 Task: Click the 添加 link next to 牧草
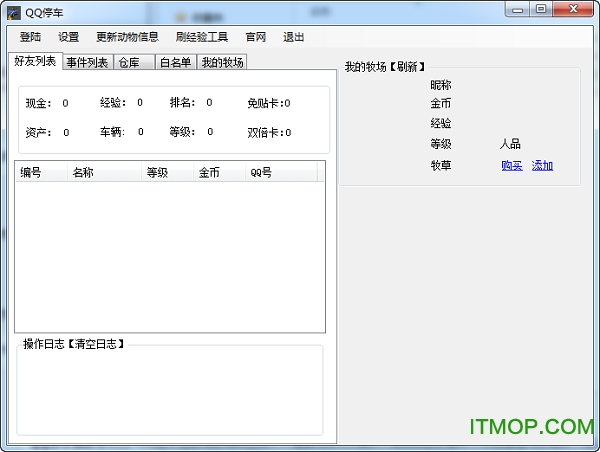pyautogui.click(x=542, y=165)
